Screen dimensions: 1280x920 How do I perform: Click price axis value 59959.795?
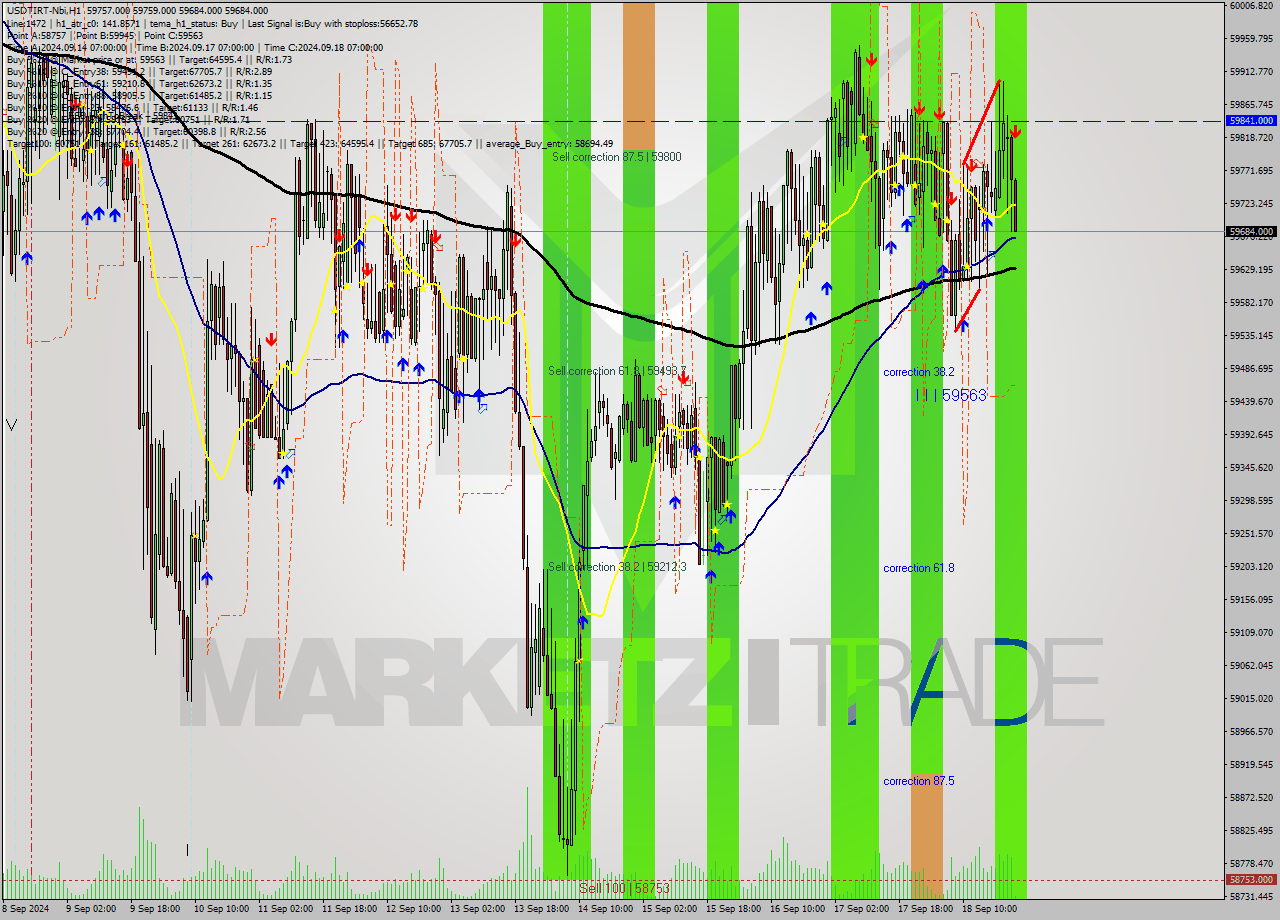(x=1251, y=39)
